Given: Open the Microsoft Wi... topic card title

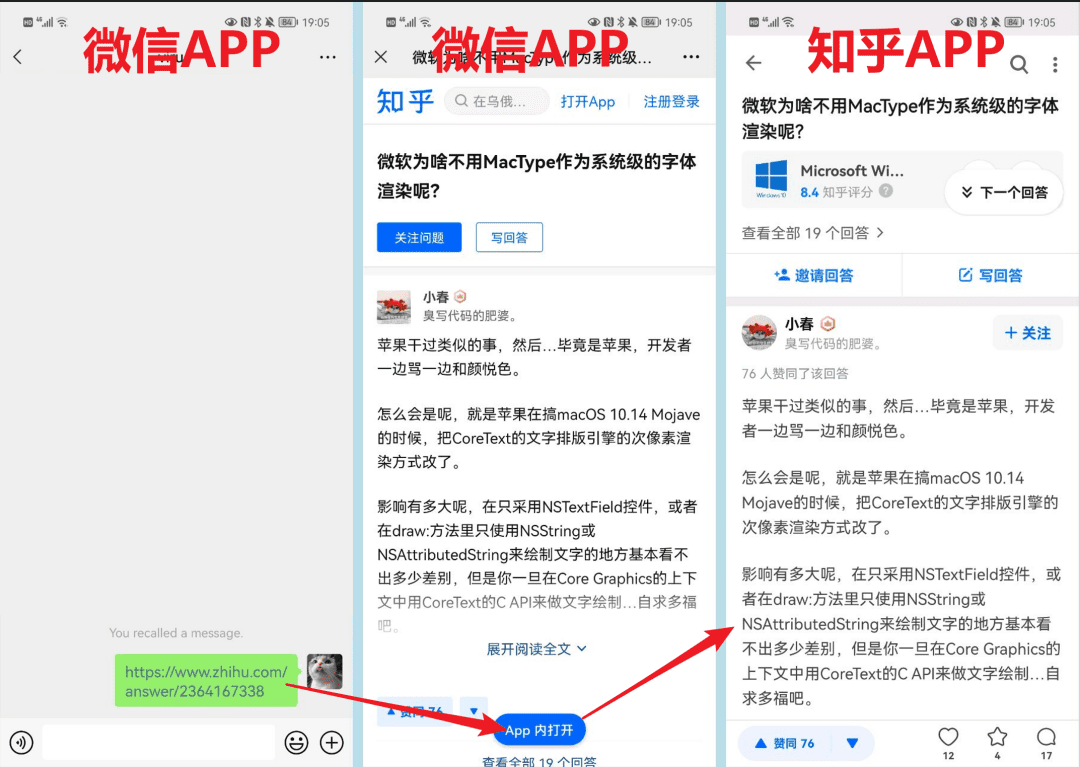Looking at the screenshot, I should click(852, 170).
